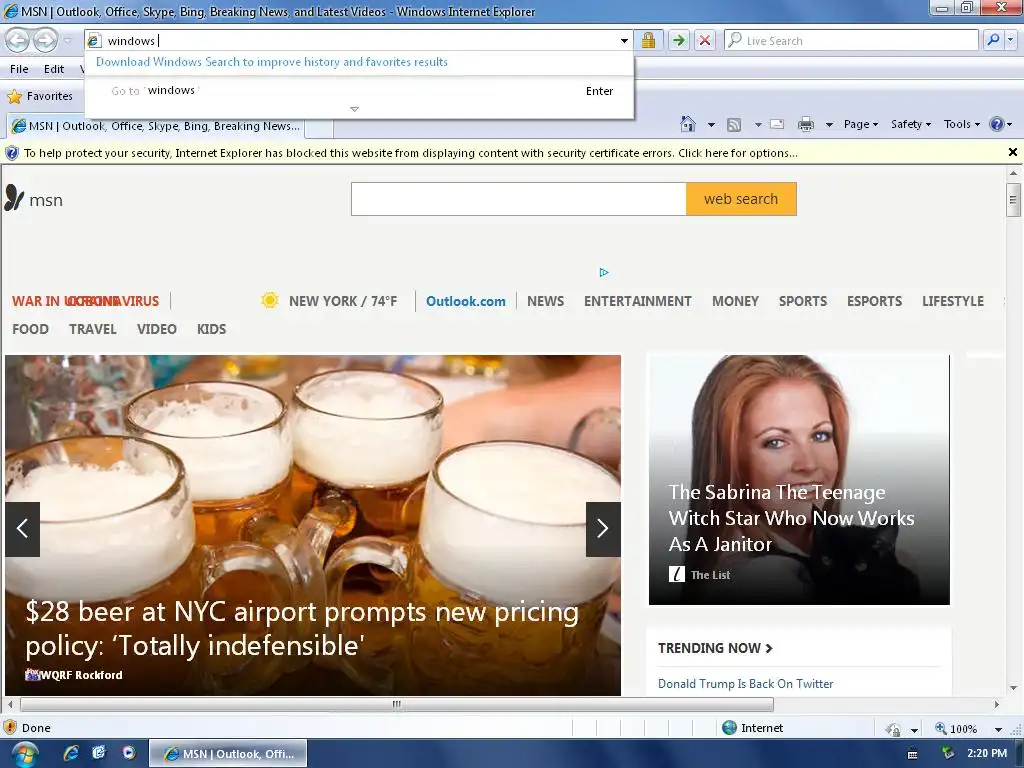The width and height of the screenshot is (1024, 768).
Task: Open the ENTERTAINMENT navigation link
Action: click(x=637, y=301)
